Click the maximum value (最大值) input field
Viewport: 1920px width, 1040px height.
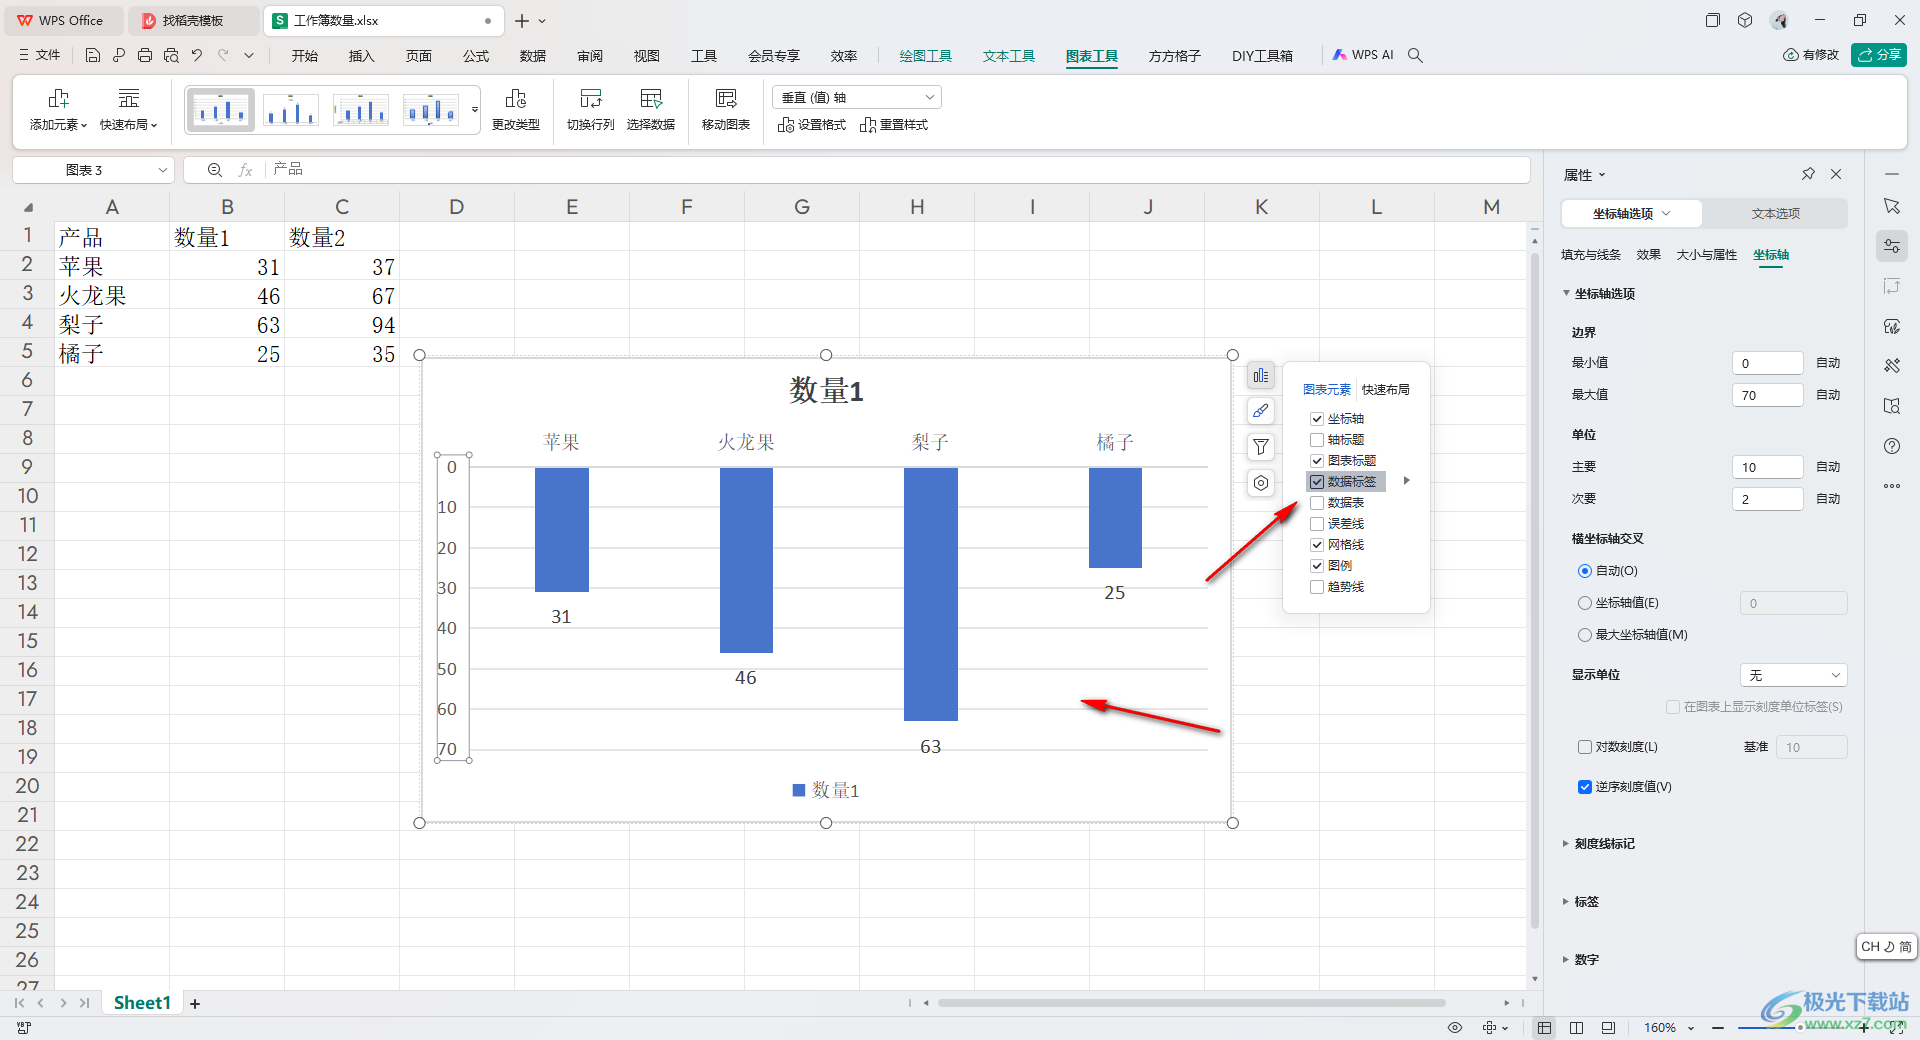coord(1768,395)
